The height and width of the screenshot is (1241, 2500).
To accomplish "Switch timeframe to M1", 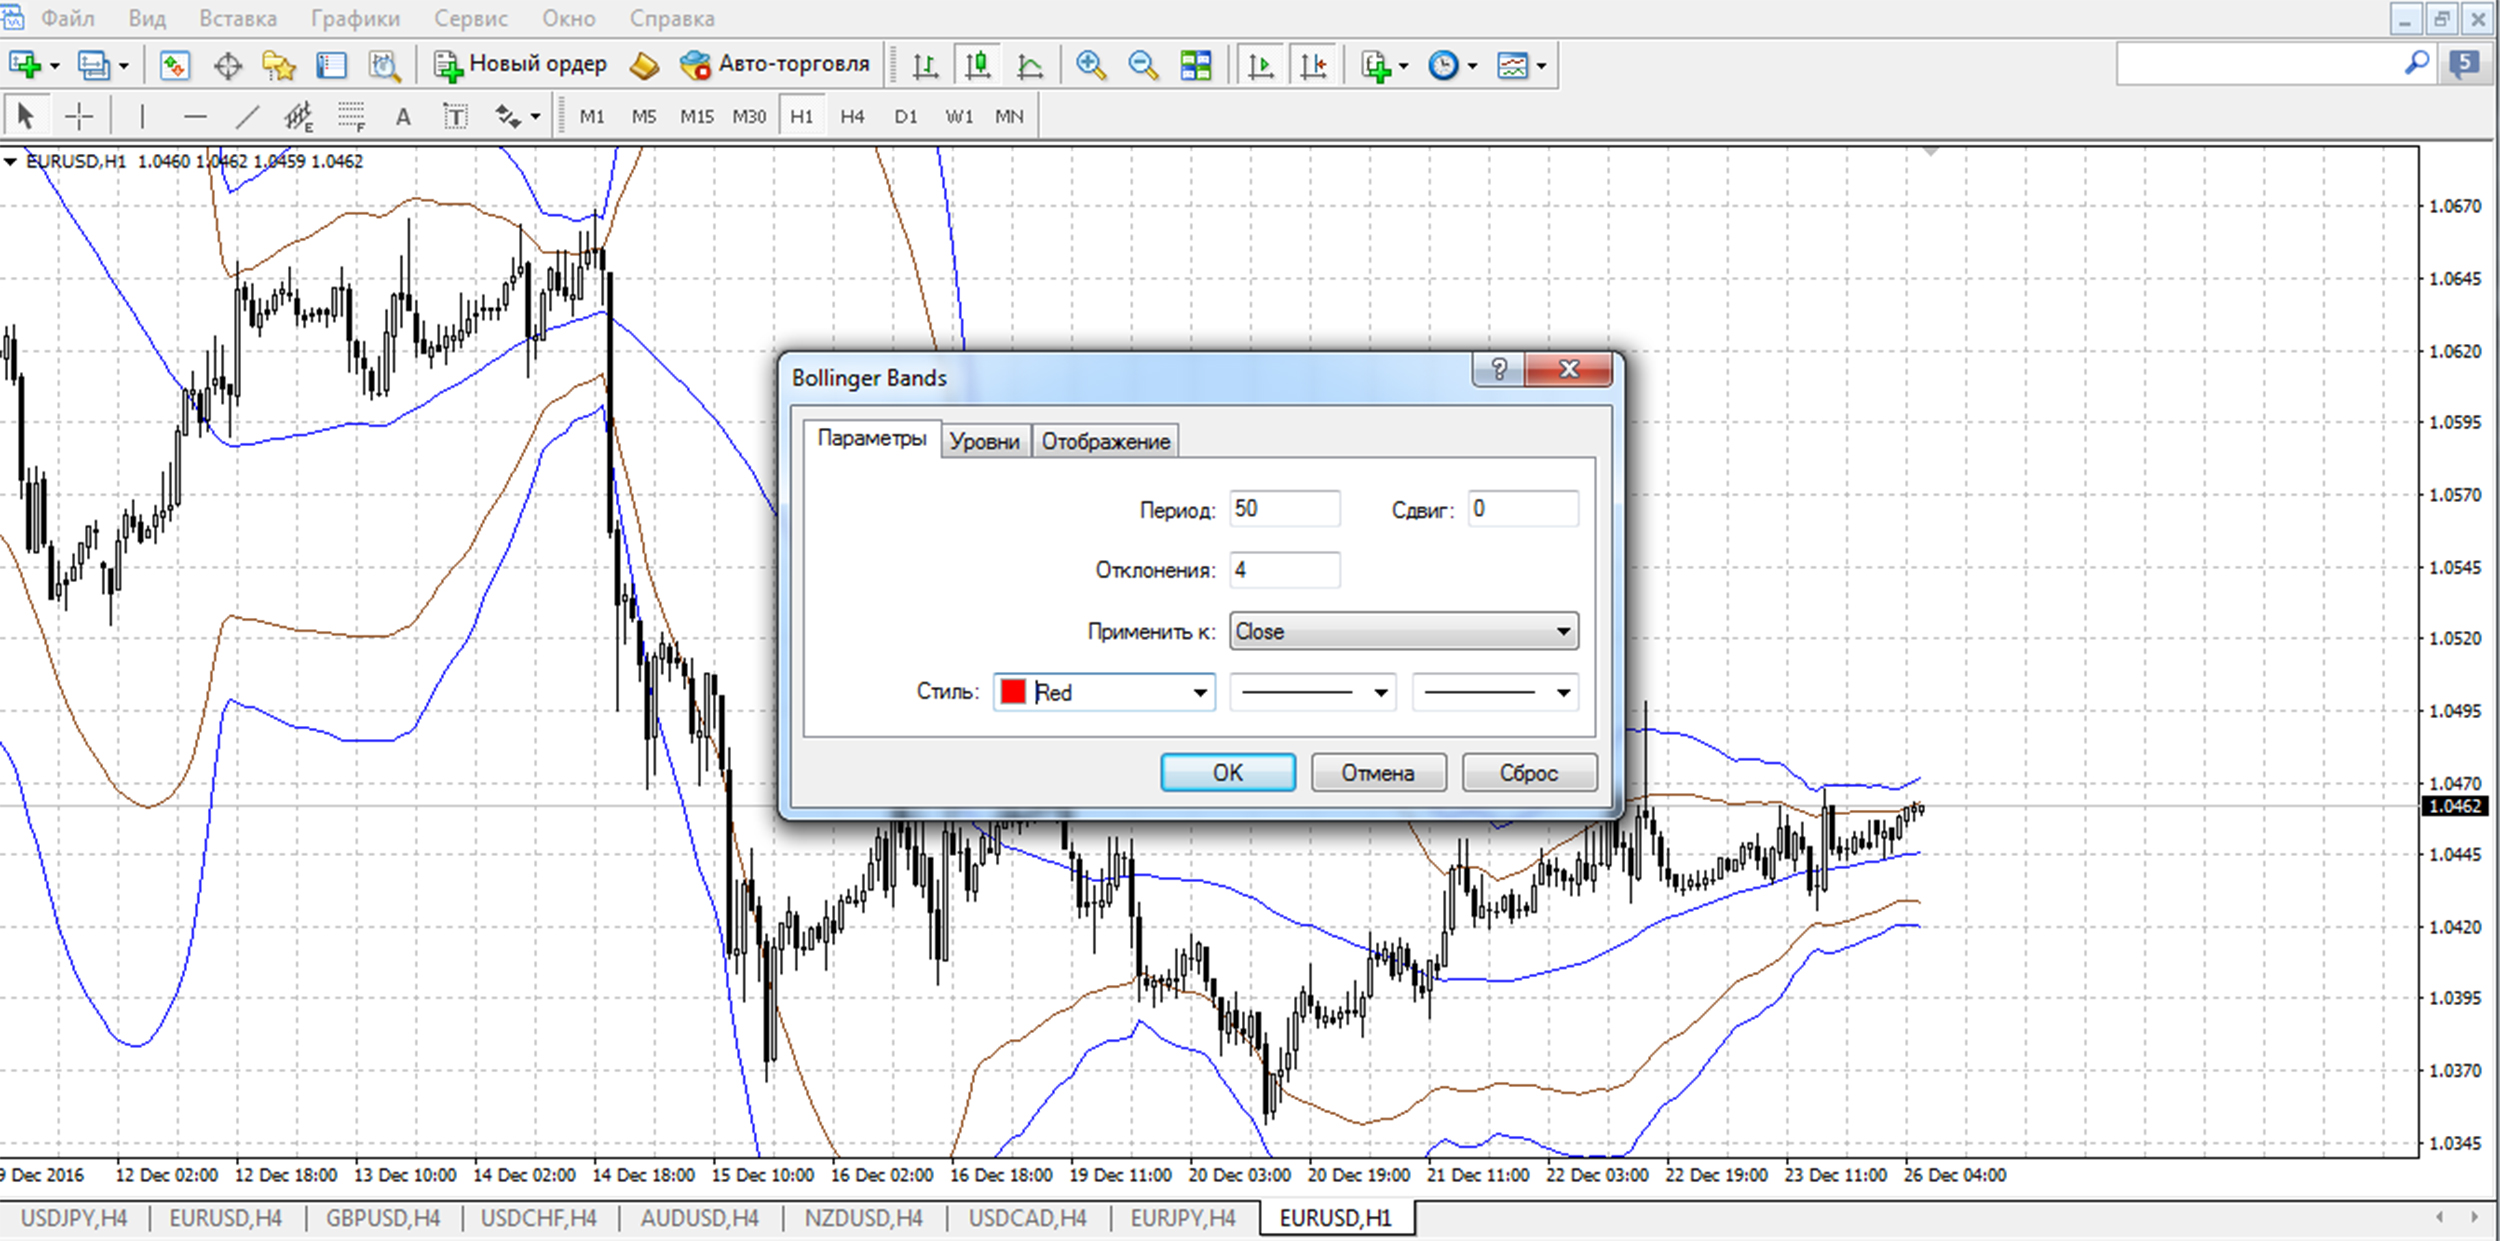I will (x=592, y=117).
